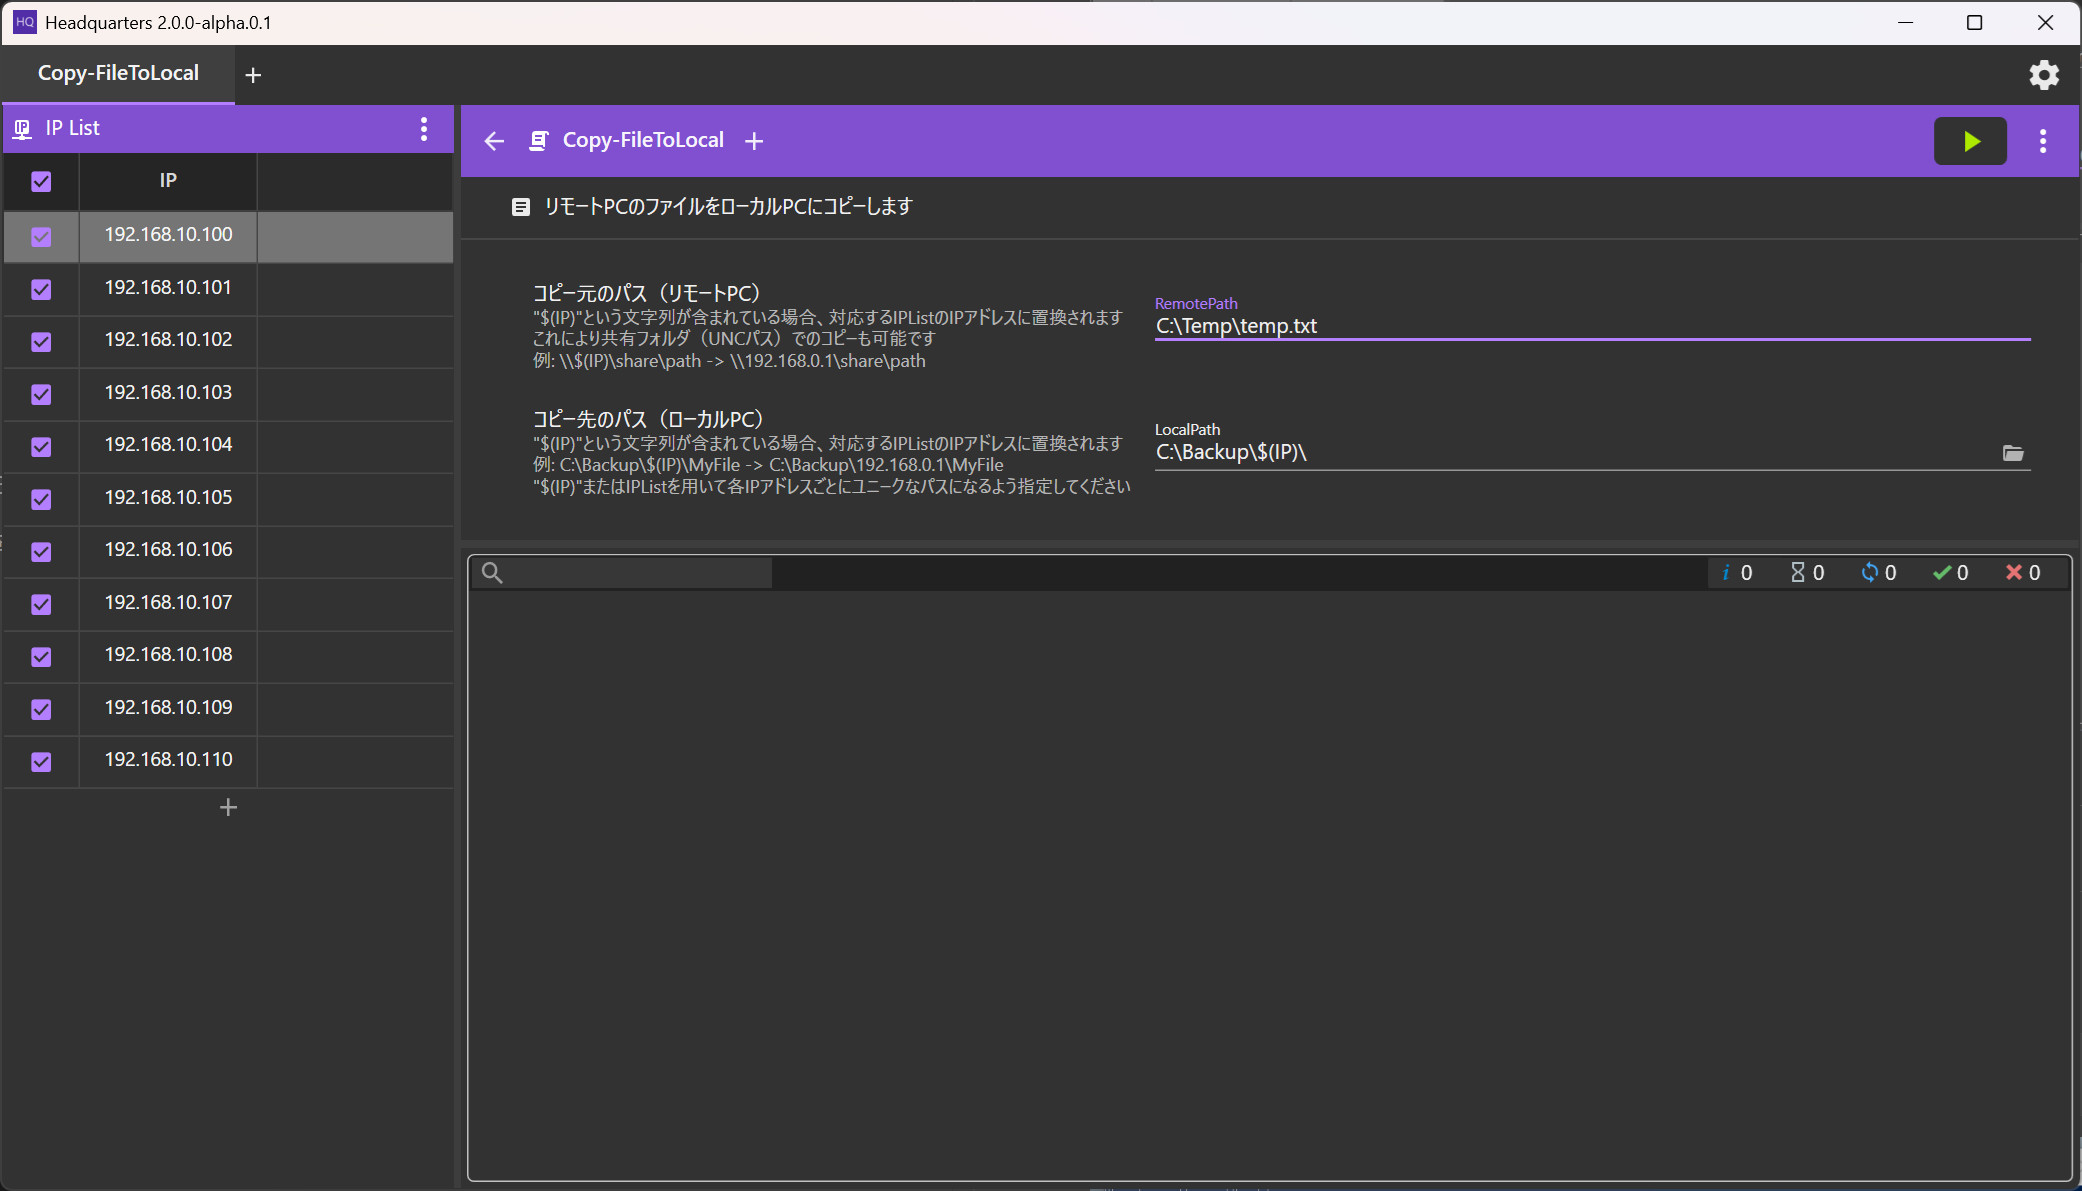Browse for LocalPath with folder icon
The image size is (2082, 1191).
[2013, 453]
